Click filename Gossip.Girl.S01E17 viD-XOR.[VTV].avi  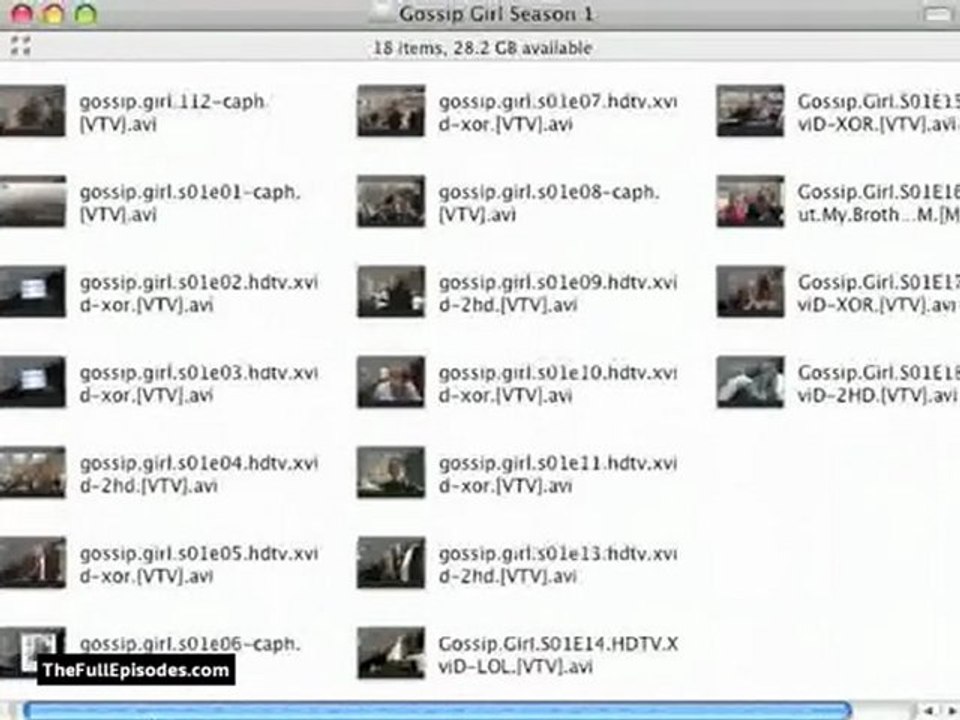coord(878,293)
